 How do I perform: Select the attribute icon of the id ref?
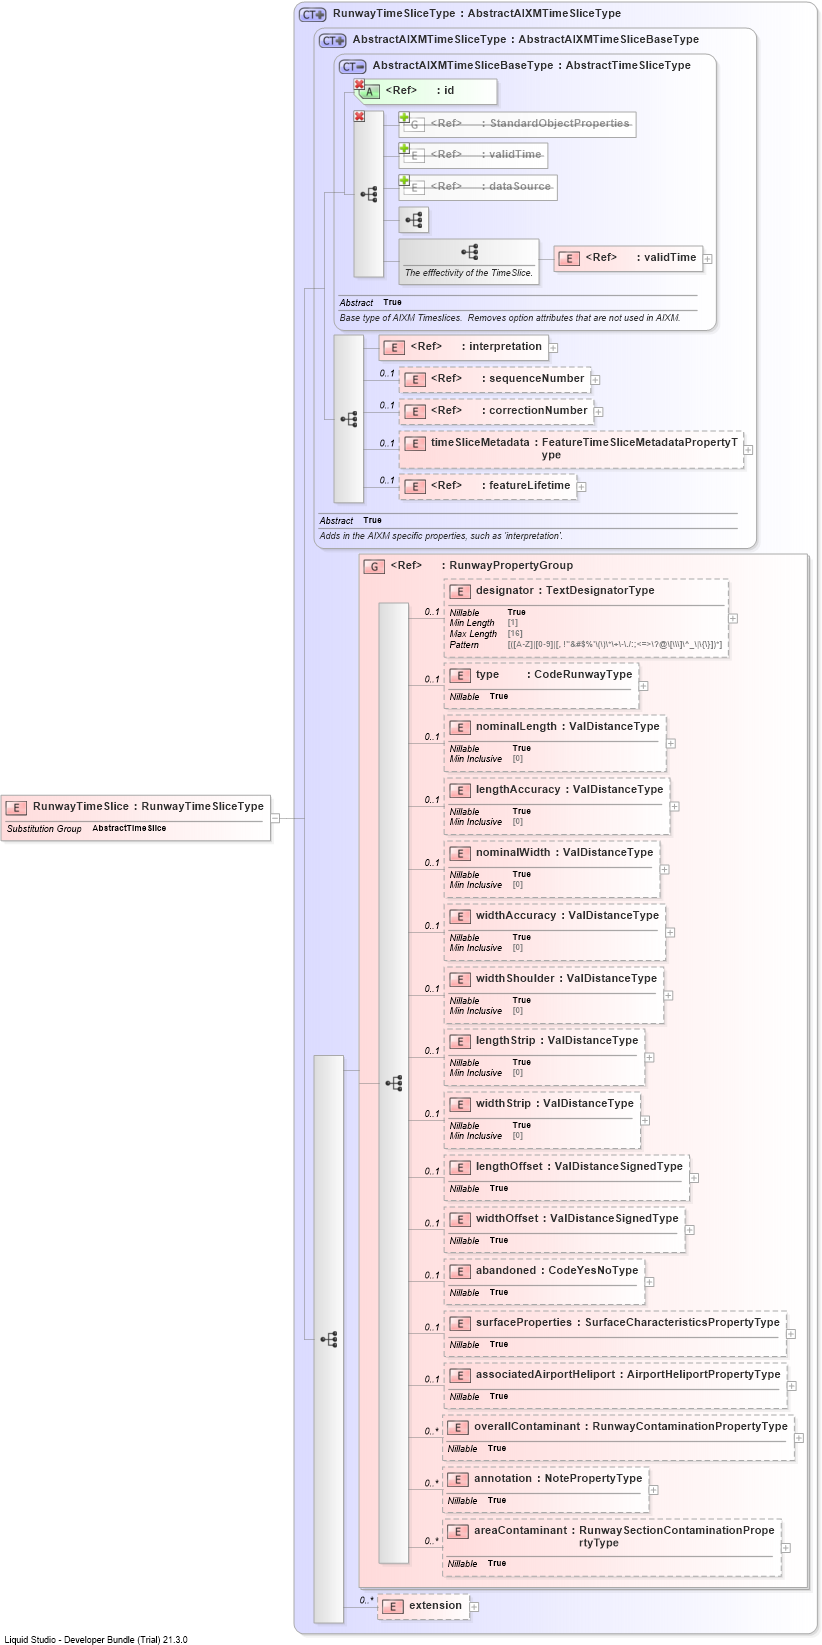369,91
